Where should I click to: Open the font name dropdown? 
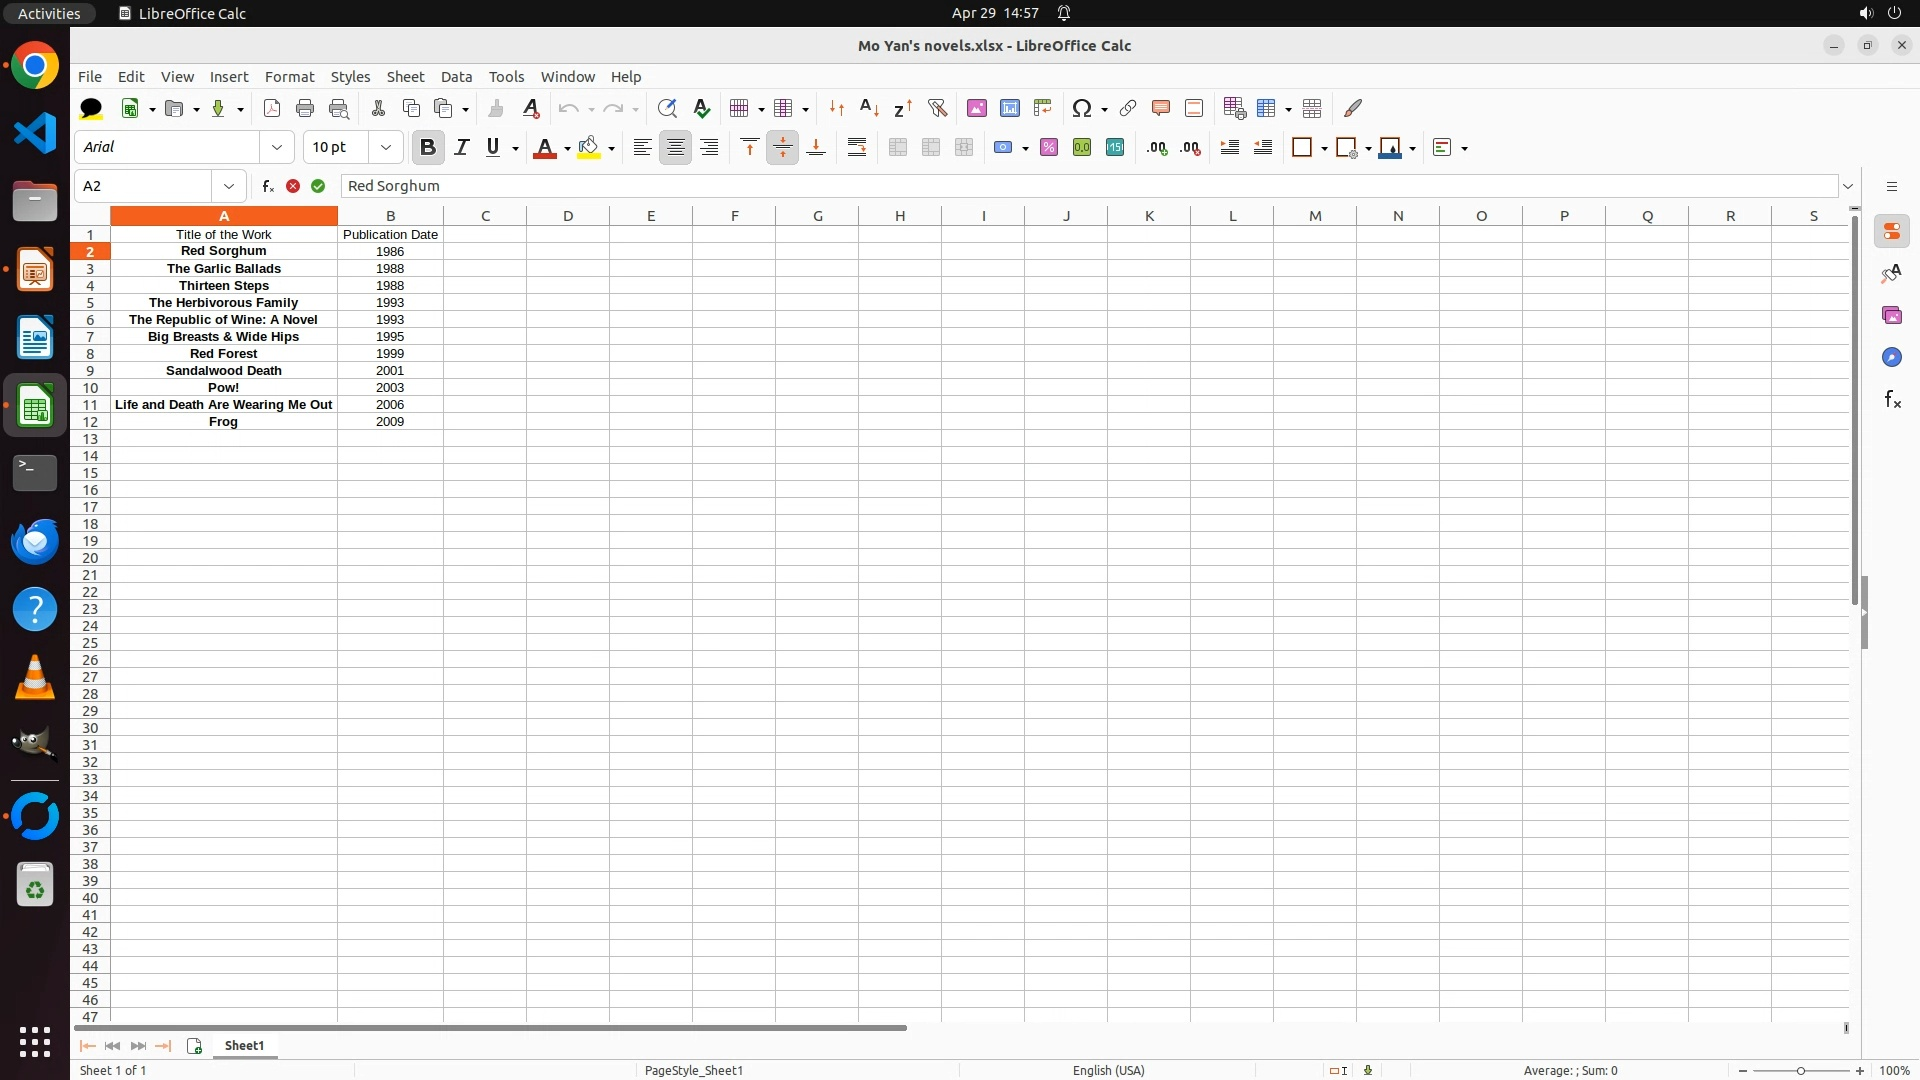[x=277, y=147]
